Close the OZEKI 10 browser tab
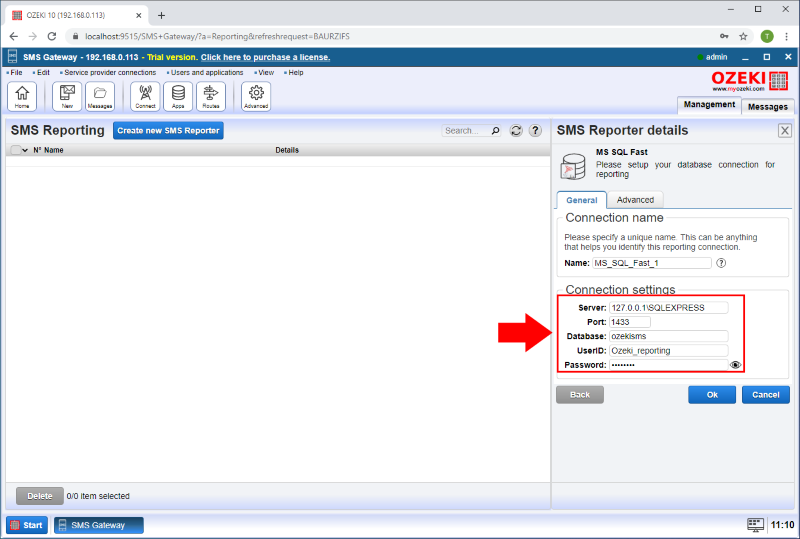The height and width of the screenshot is (539, 800). [x=139, y=15]
